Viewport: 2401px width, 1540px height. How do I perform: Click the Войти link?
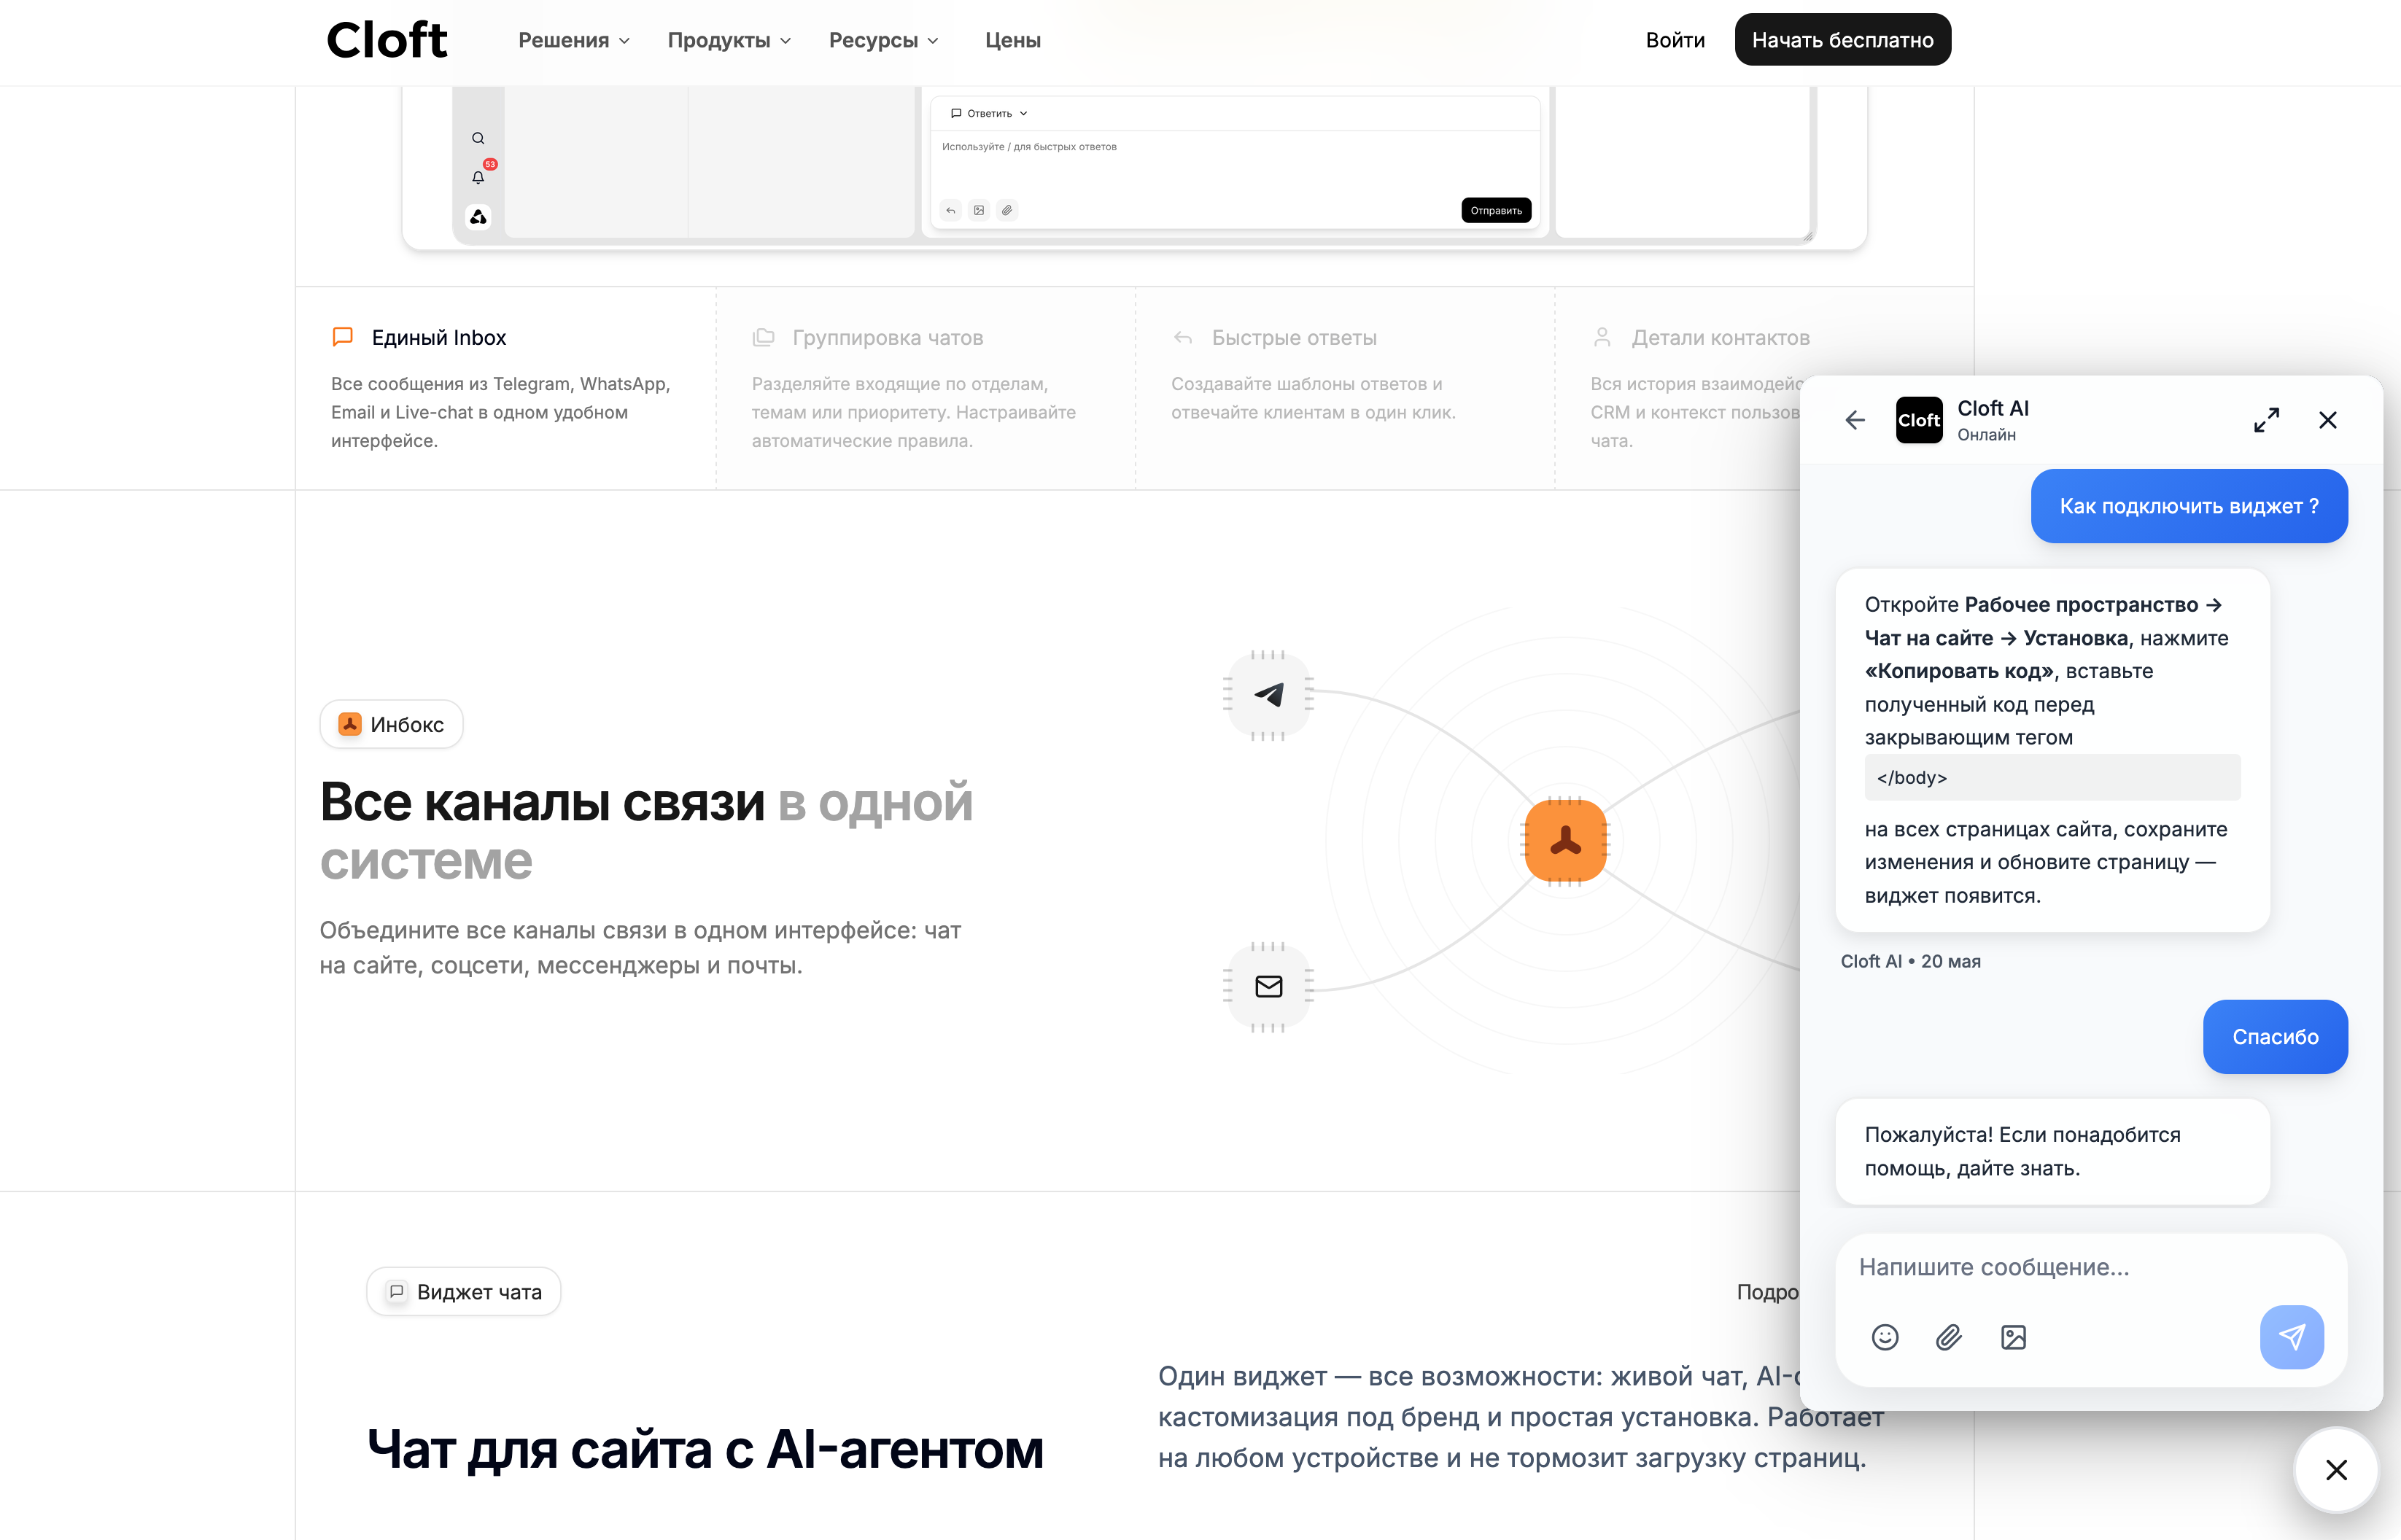pos(1675,40)
